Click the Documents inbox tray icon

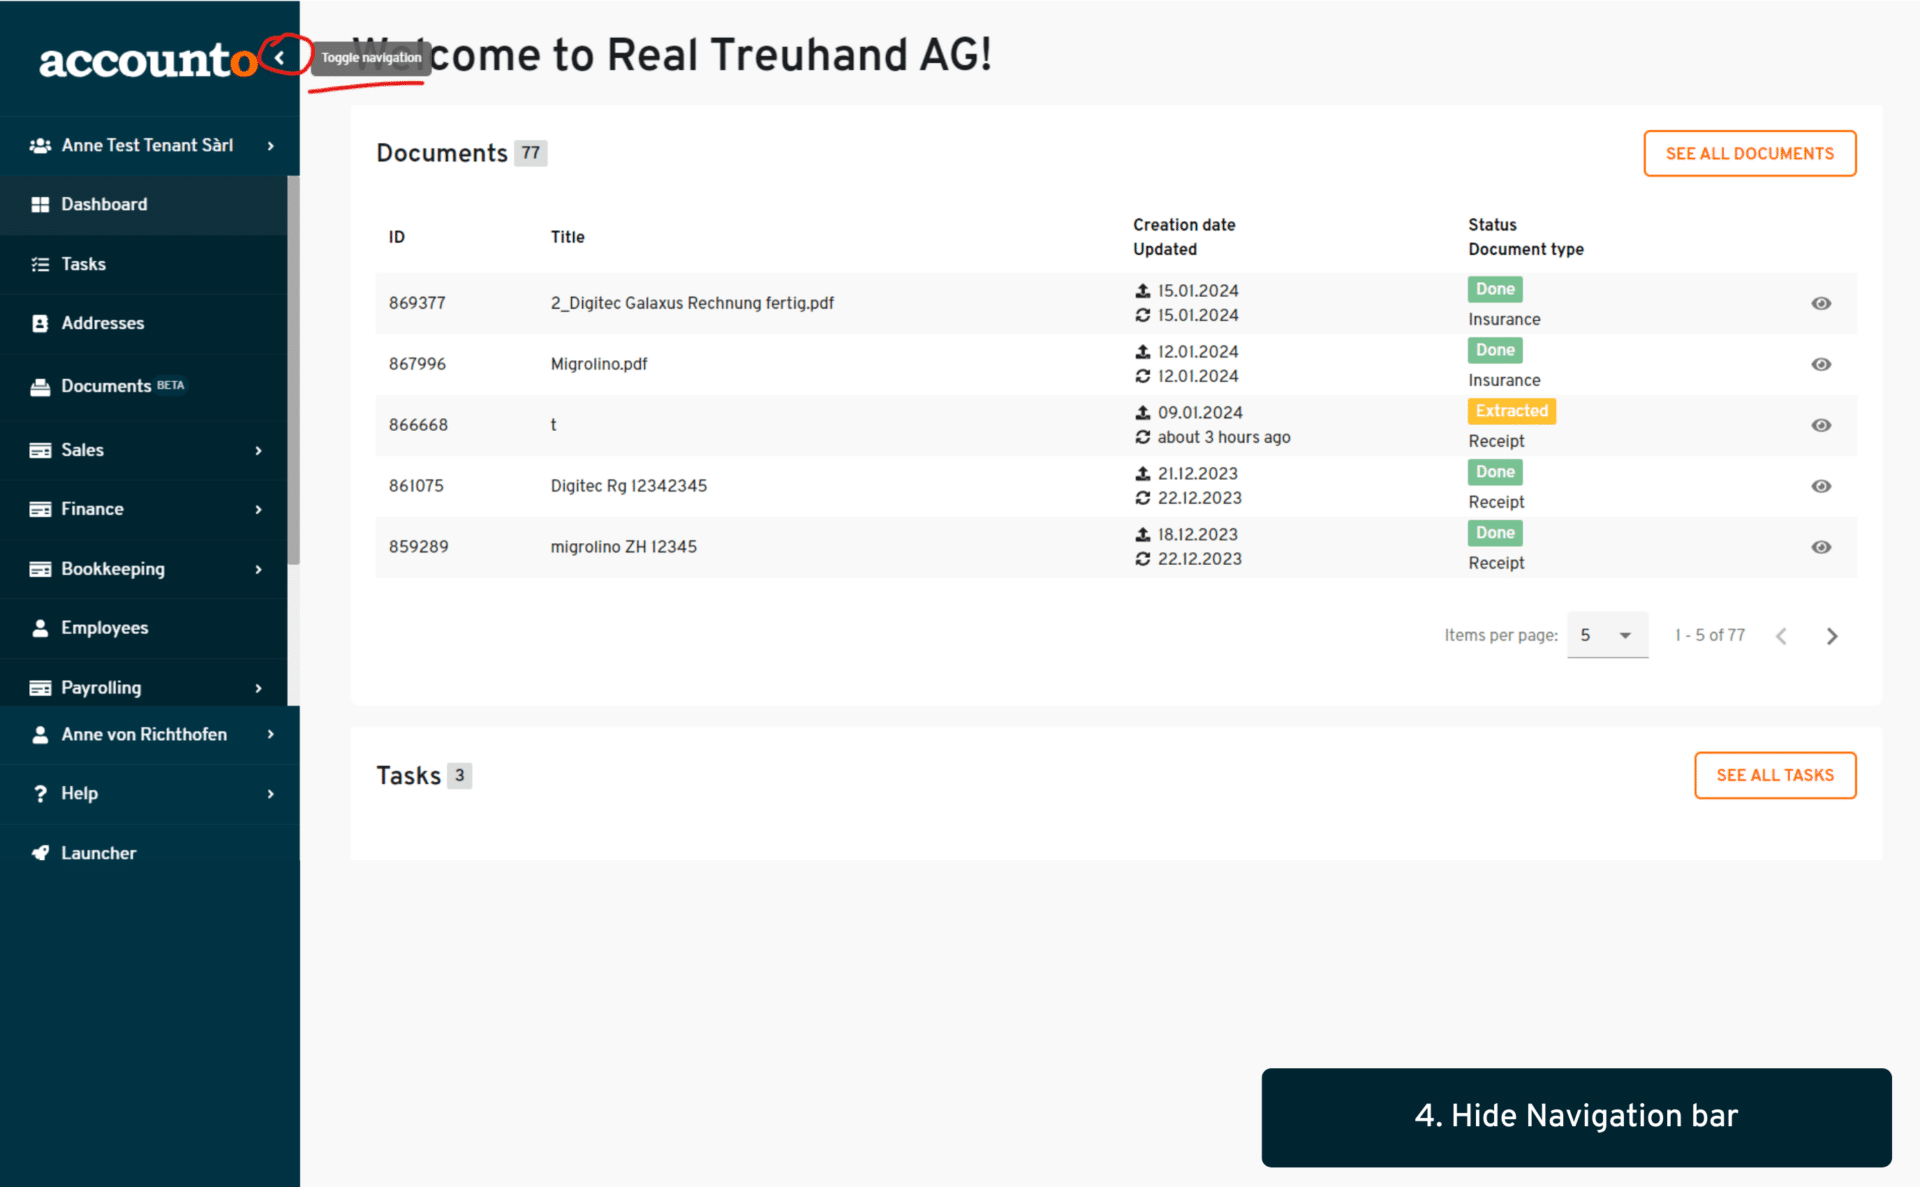(40, 387)
